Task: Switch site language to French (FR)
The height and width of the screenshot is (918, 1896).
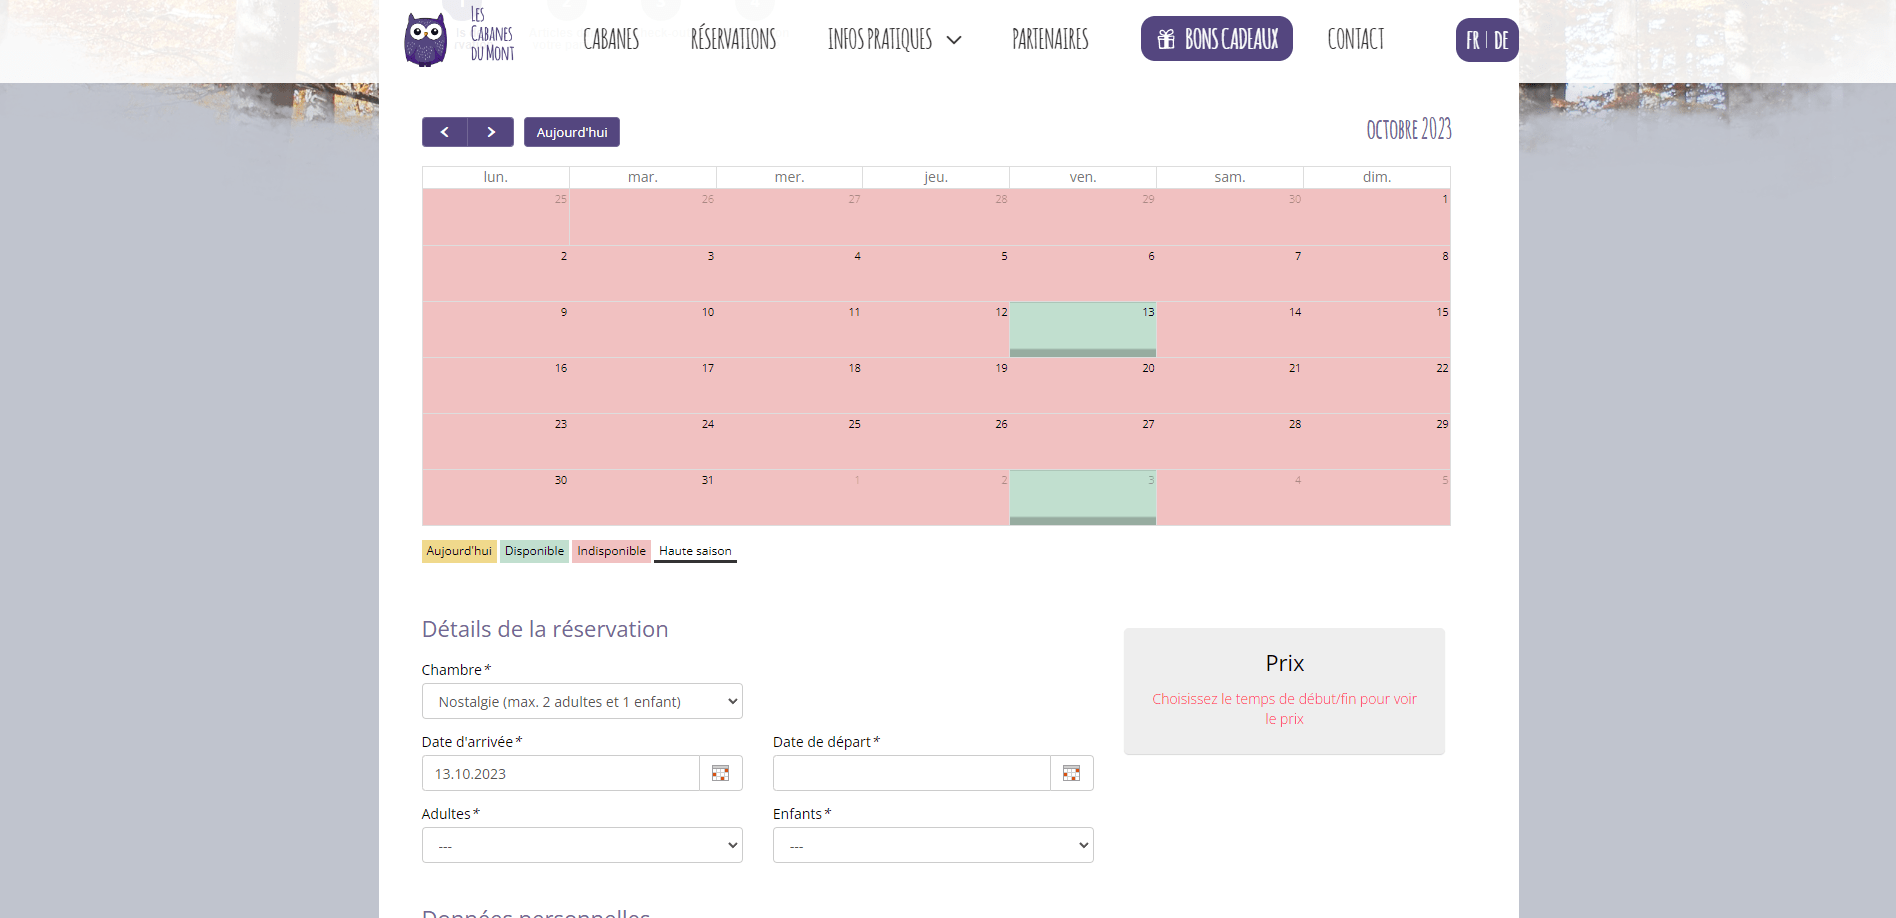Action: click(x=1473, y=41)
